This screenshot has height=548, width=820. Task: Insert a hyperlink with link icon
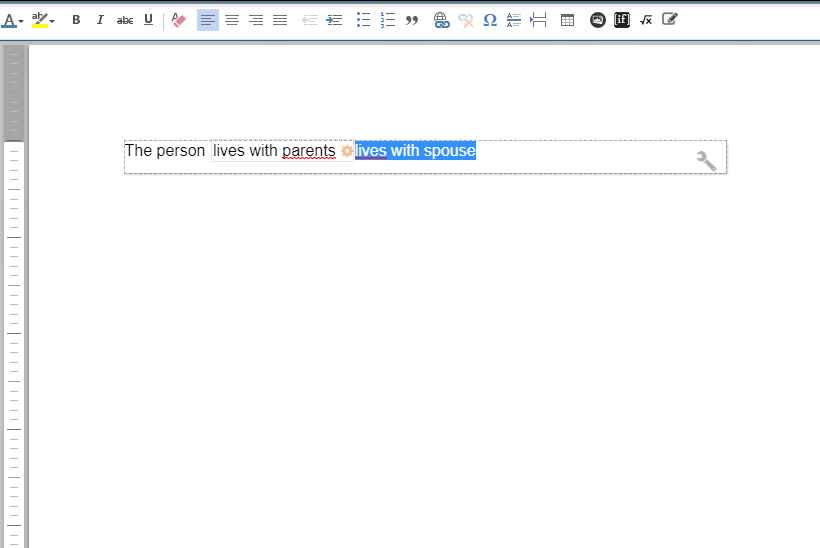[441, 20]
